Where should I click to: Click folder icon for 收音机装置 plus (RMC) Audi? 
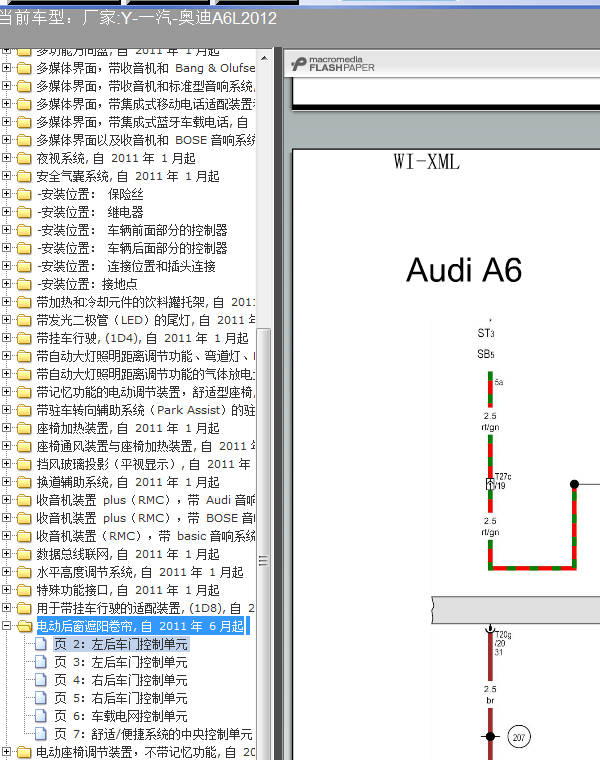pos(24,500)
